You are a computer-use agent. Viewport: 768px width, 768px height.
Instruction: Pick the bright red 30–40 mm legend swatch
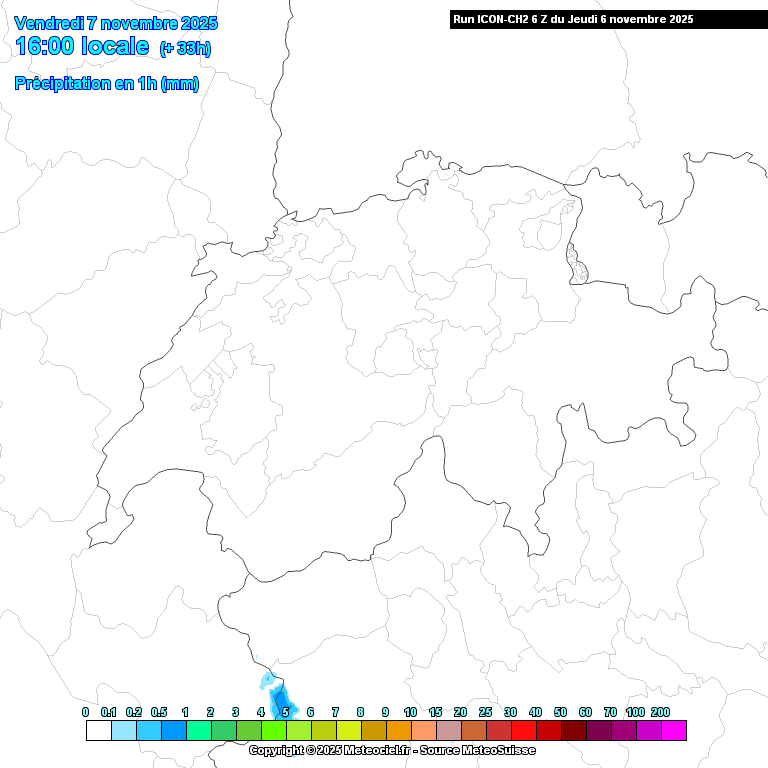pyautogui.click(x=523, y=731)
